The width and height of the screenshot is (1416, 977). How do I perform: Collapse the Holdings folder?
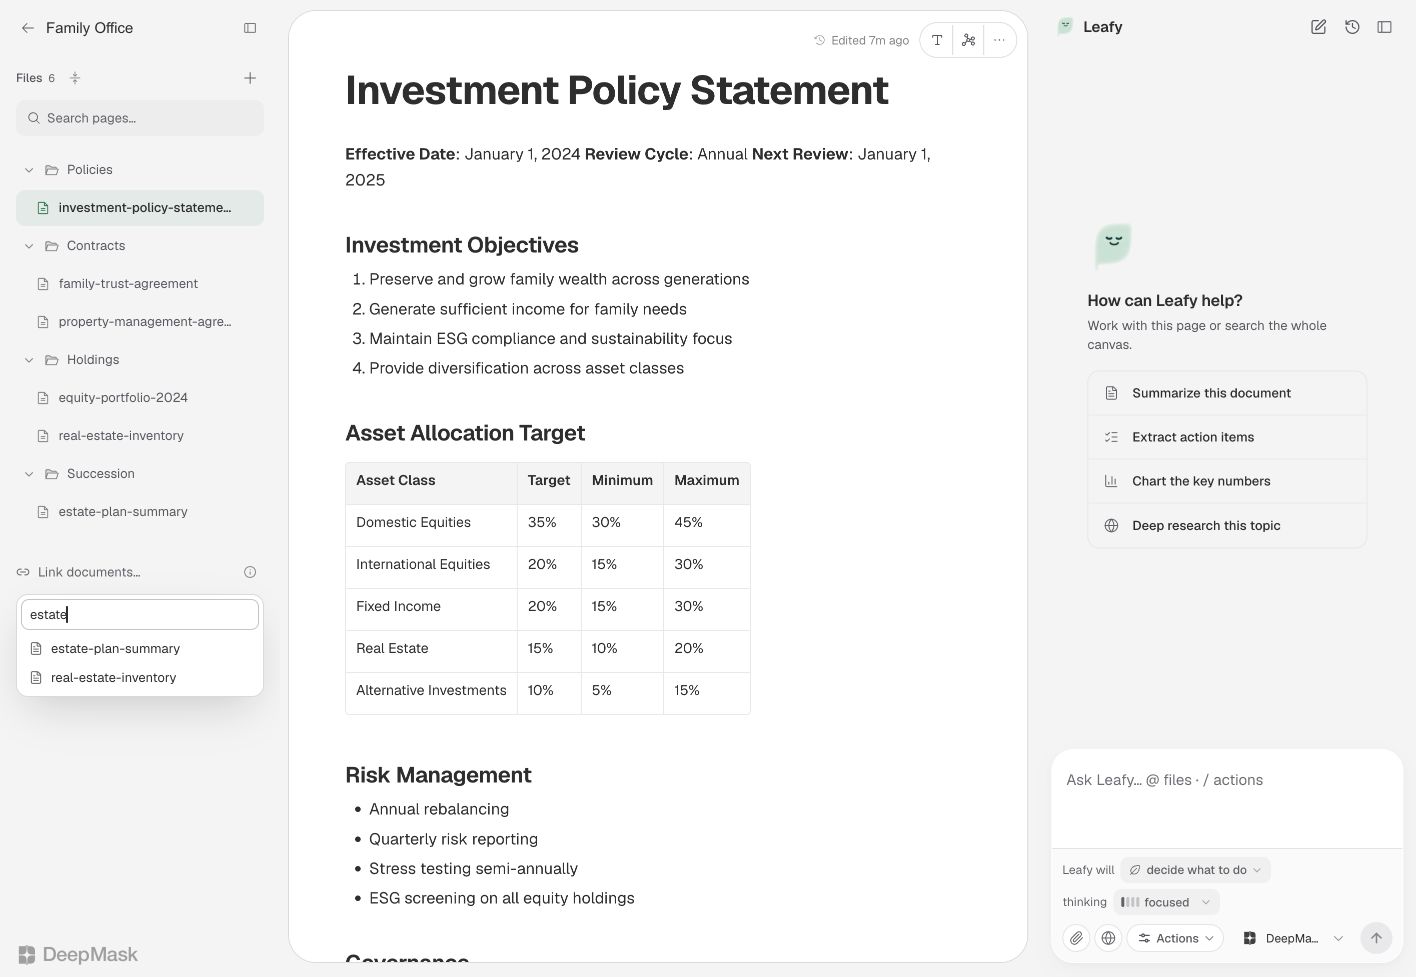pos(29,360)
